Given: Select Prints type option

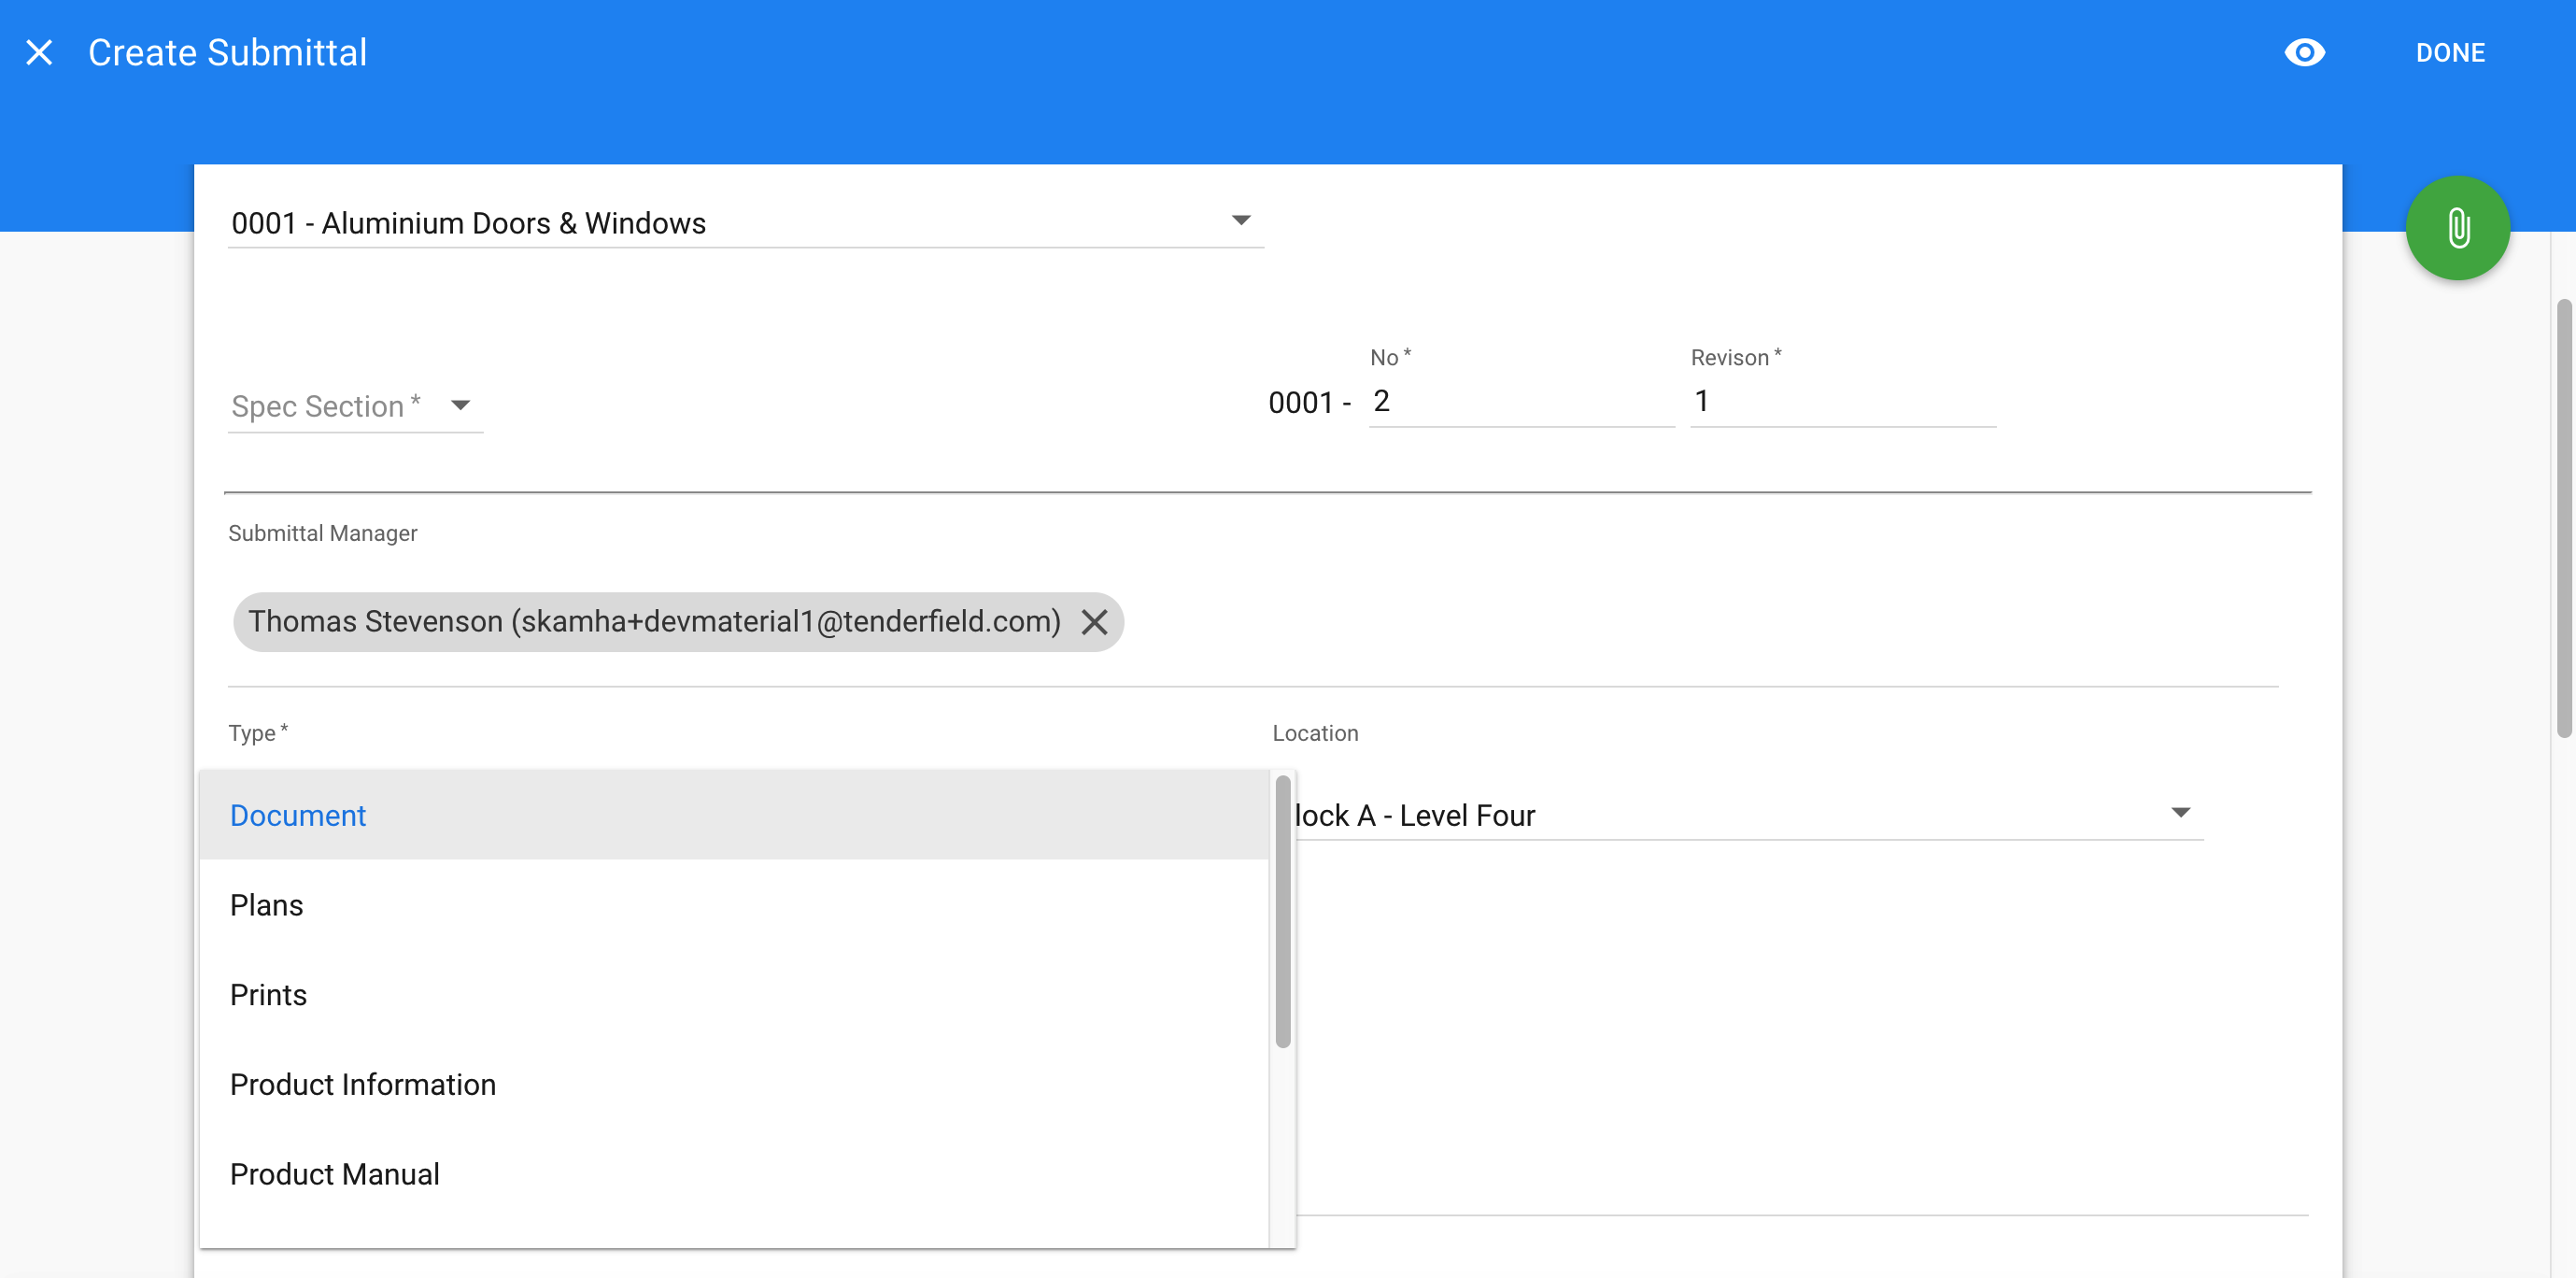Looking at the screenshot, I should pos(734,994).
